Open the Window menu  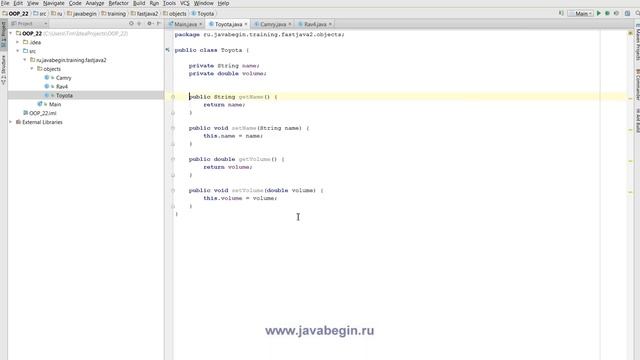pyautogui.click(x=203, y=3)
